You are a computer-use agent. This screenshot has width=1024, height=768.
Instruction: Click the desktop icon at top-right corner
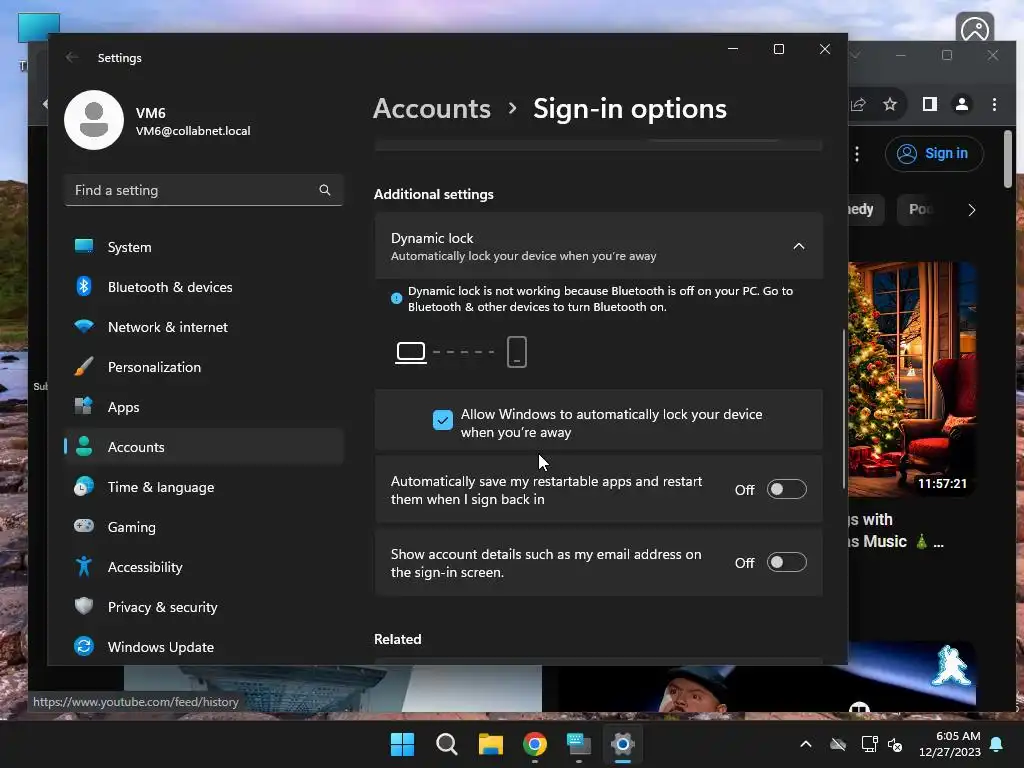point(974,27)
